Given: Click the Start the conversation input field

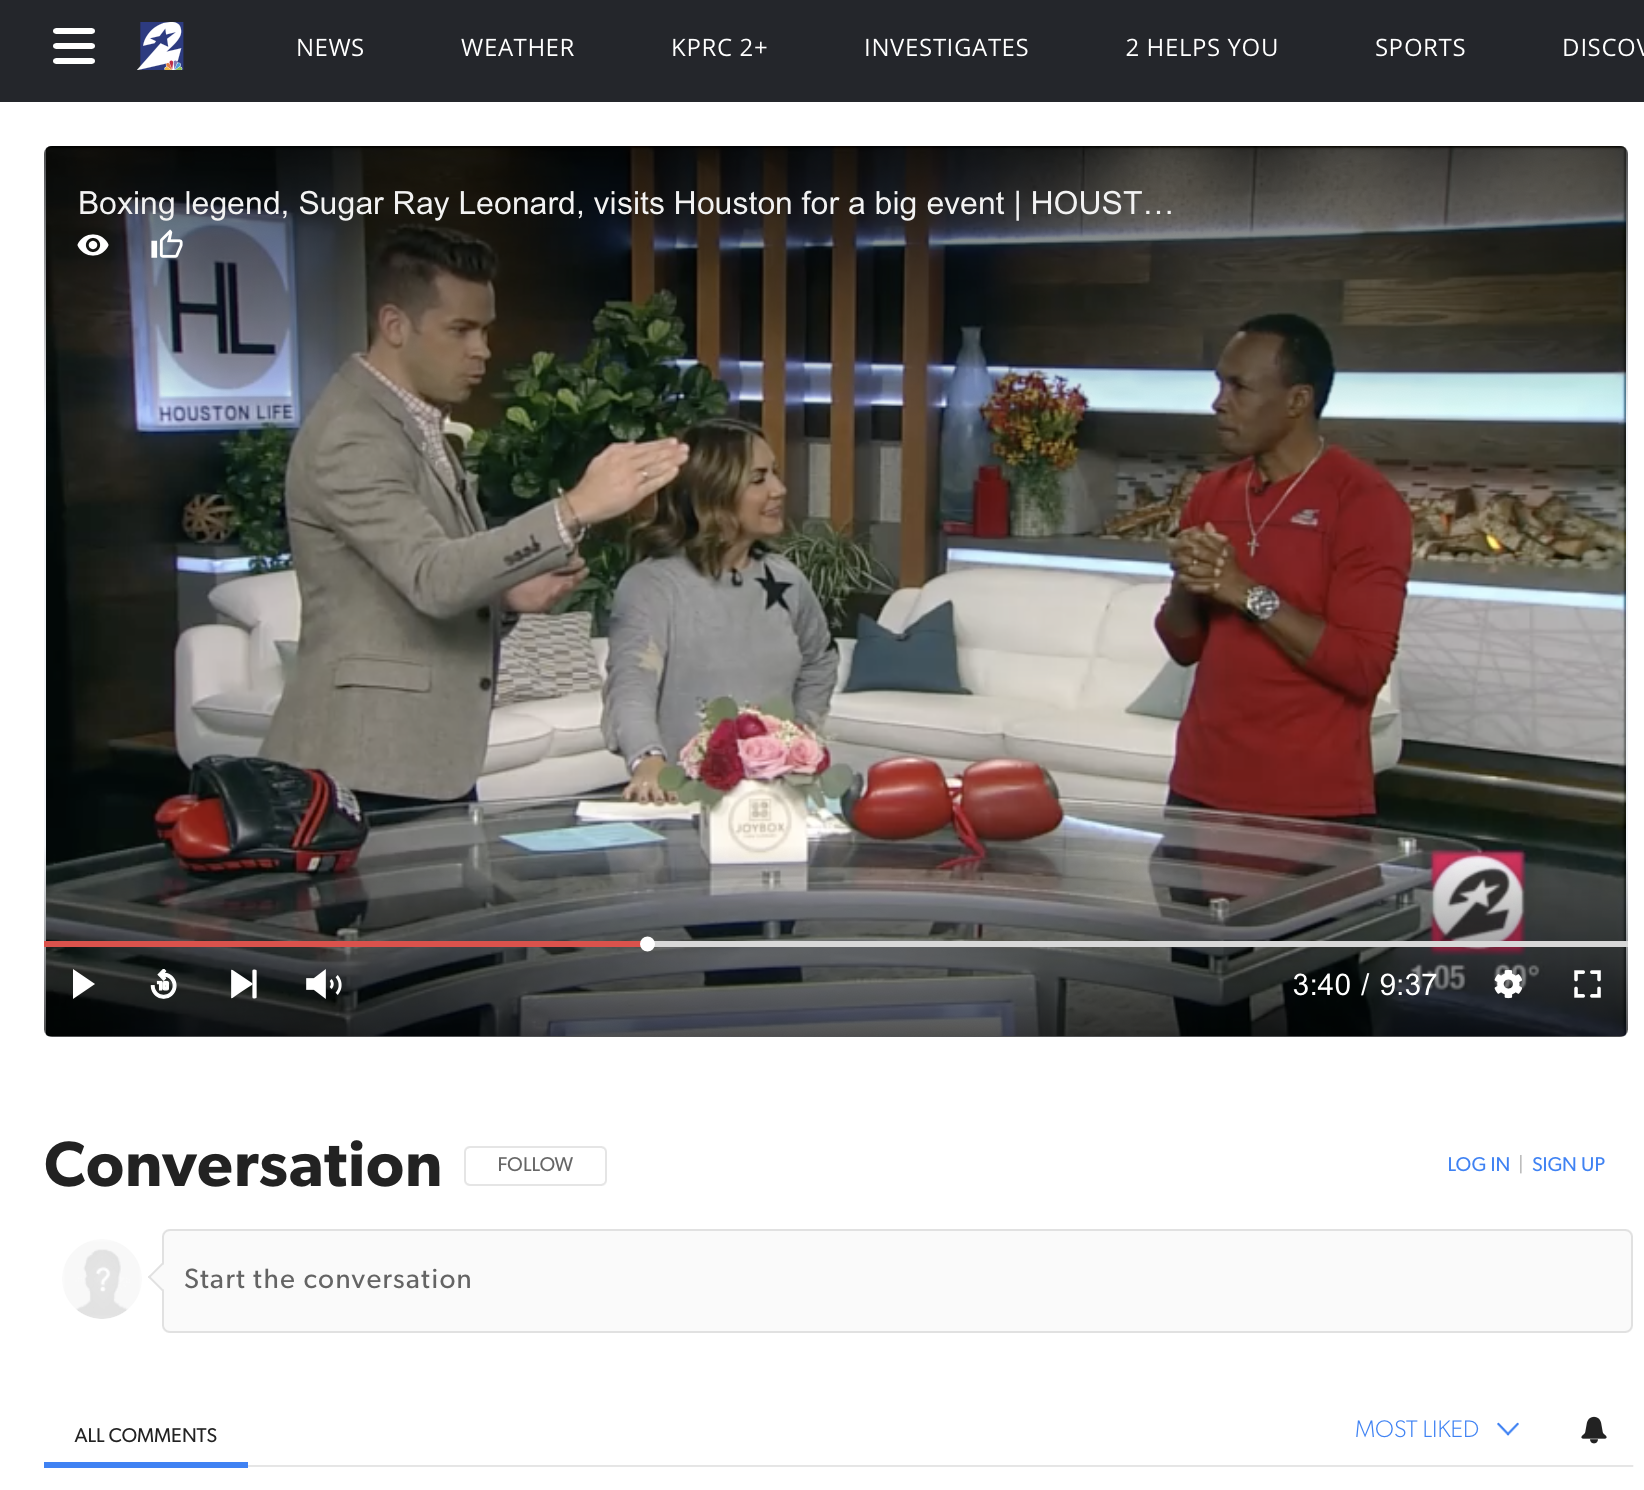Looking at the screenshot, I should click(897, 1280).
